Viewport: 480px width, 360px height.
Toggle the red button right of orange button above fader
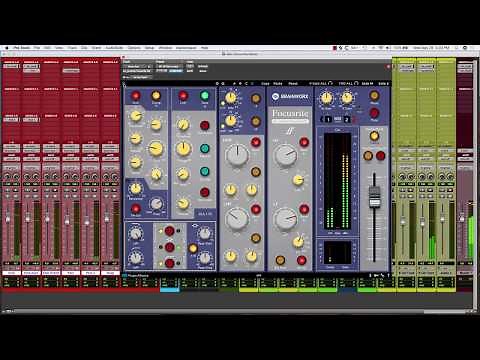pos(380,155)
